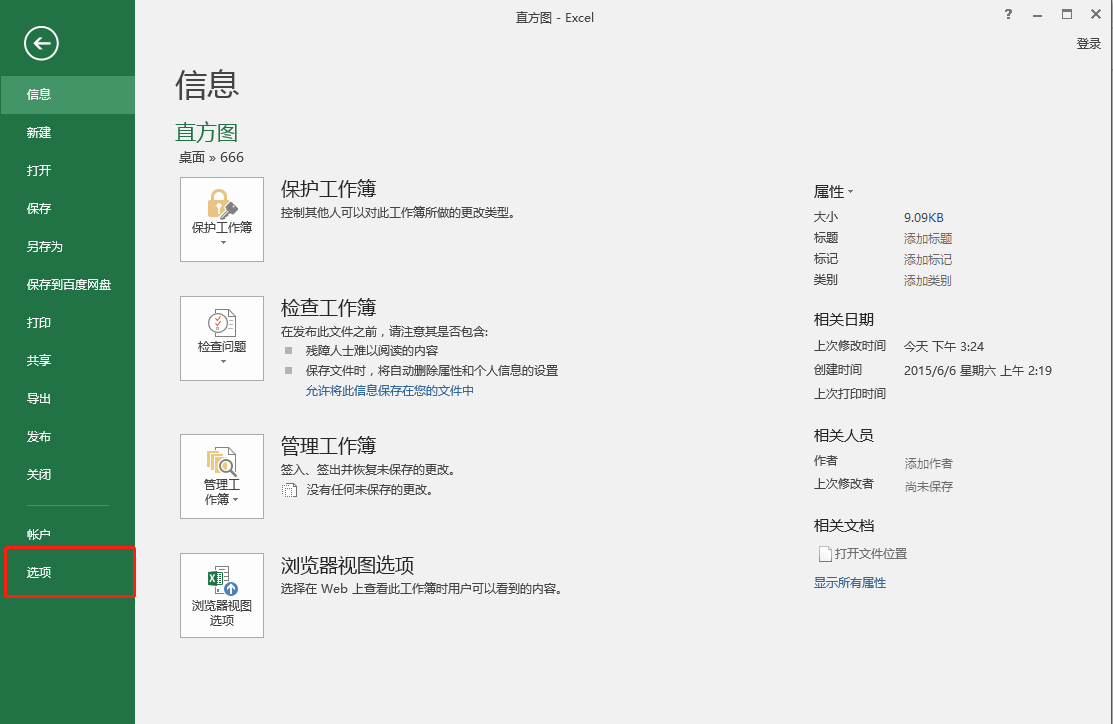Open 共享 in the sidebar
This screenshot has height=724, width=1113.
pyautogui.click(x=67, y=361)
